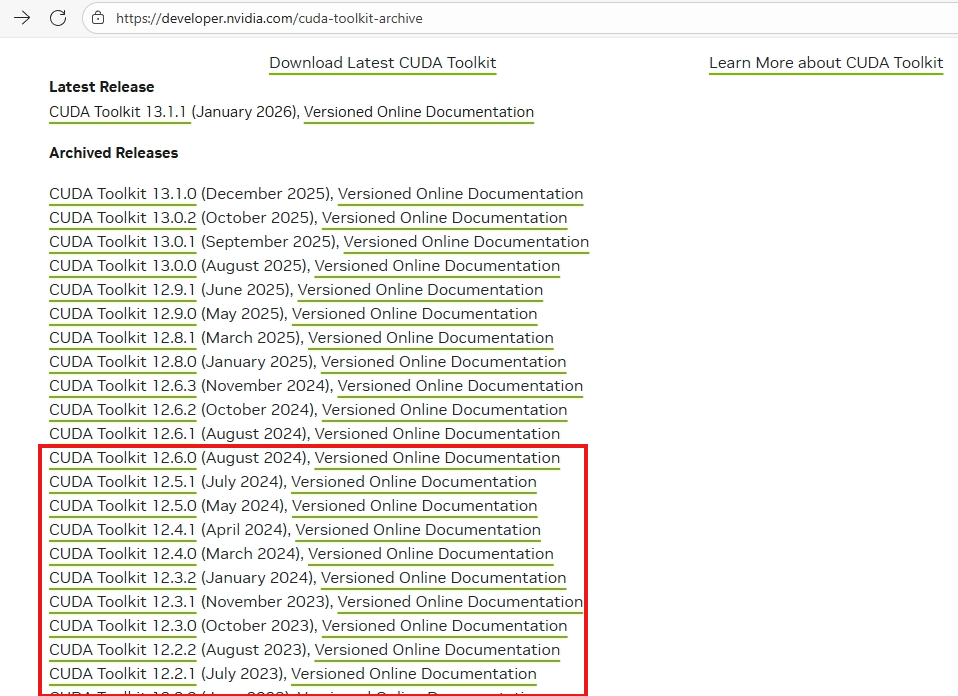Open documentation for 12.2.1 July 2023

click(x=414, y=674)
